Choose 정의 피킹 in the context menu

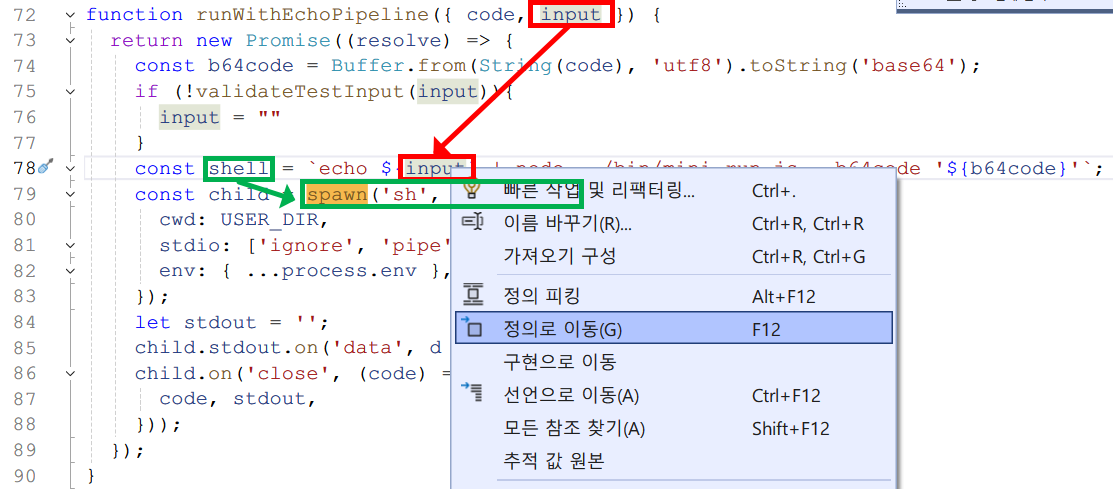coord(673,295)
